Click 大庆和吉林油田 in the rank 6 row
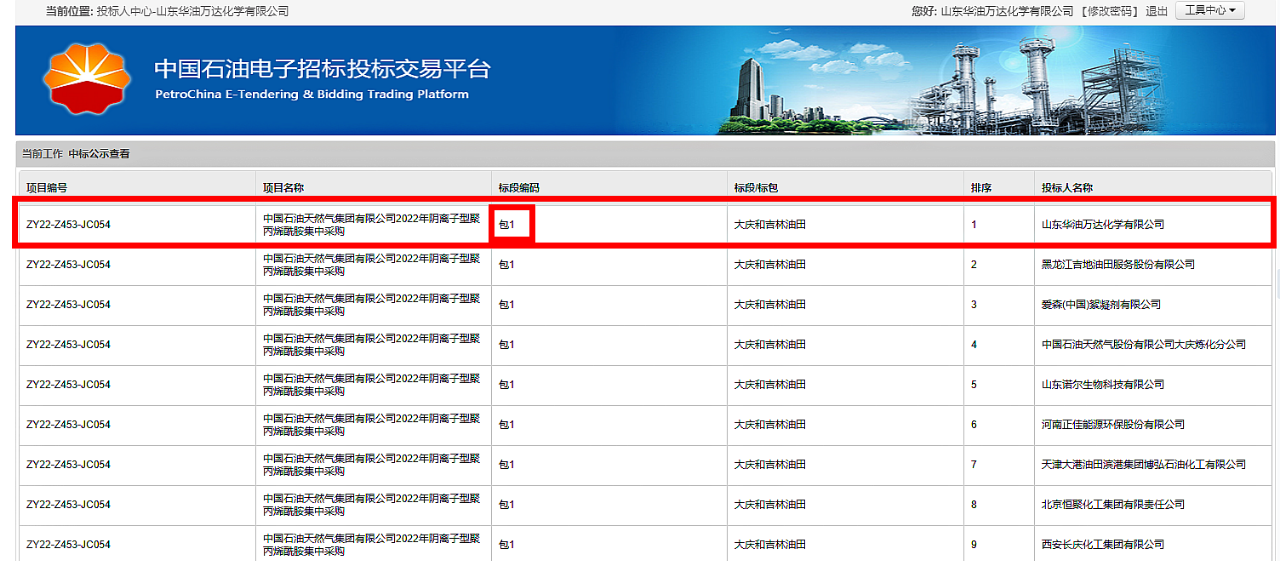Screen dimensions: 1280x561 click(769, 424)
